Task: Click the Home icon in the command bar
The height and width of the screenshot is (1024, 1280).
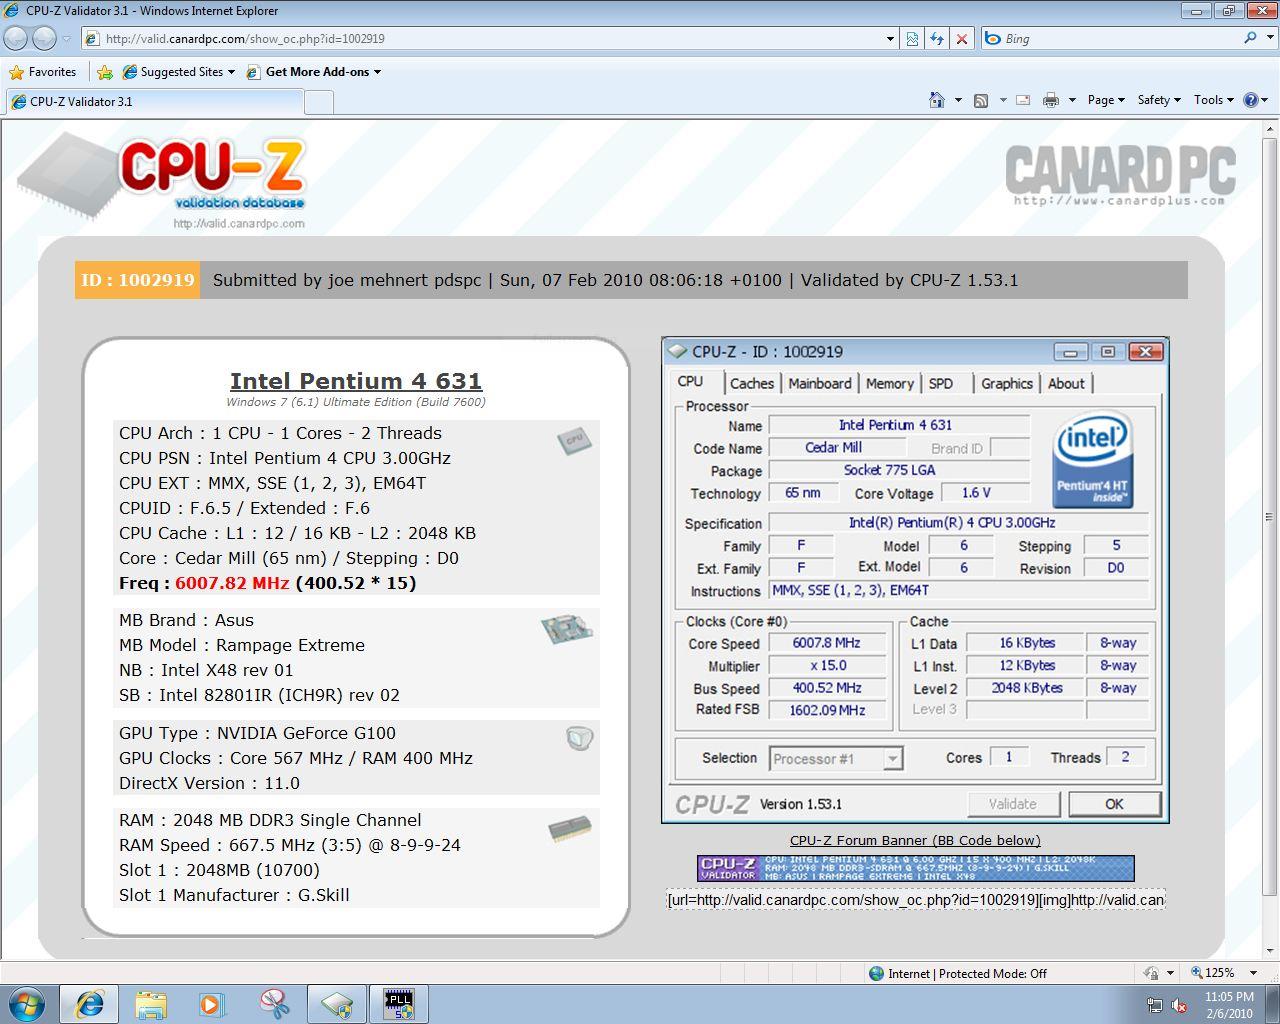Action: tap(937, 100)
